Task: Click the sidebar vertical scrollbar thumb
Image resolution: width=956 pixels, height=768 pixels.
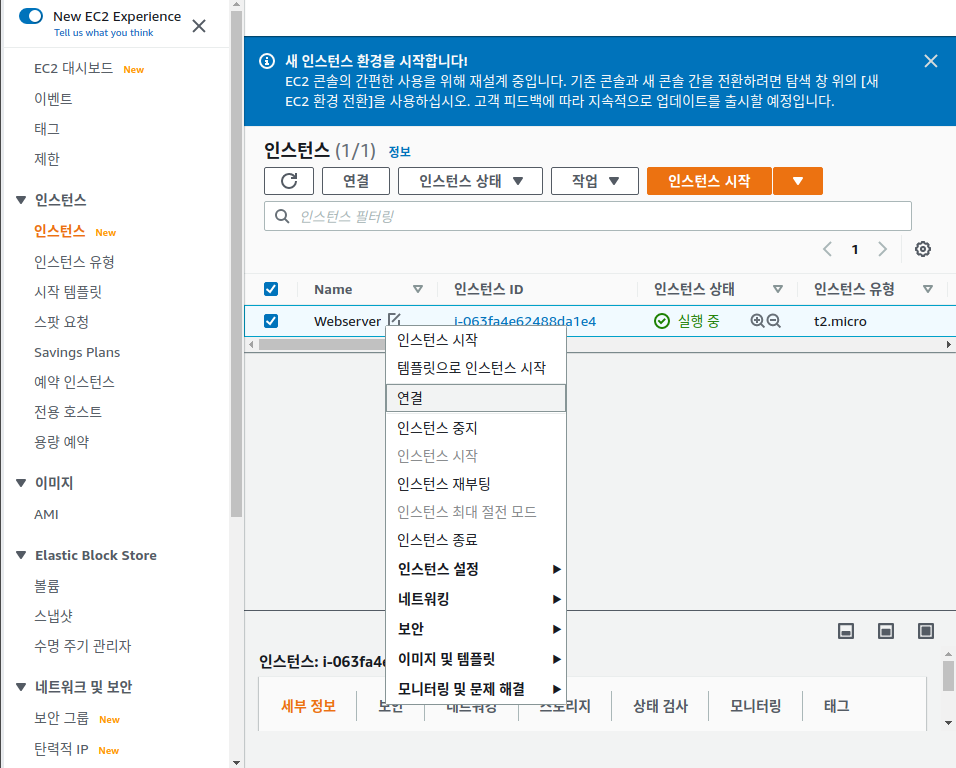Action: [237, 262]
